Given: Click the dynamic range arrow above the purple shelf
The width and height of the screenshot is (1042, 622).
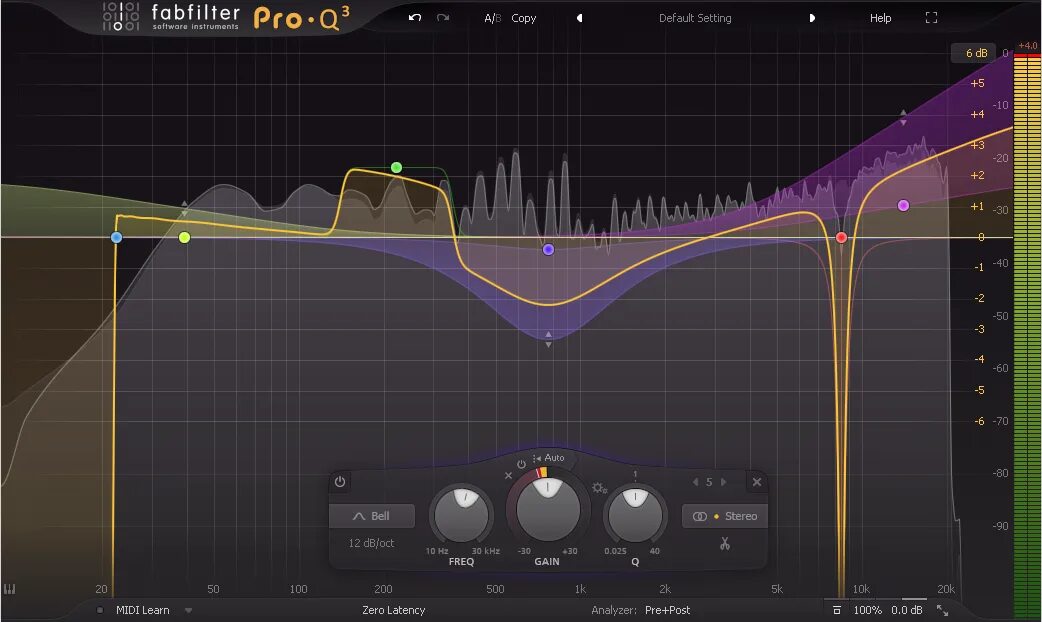Looking at the screenshot, I should [x=903, y=118].
